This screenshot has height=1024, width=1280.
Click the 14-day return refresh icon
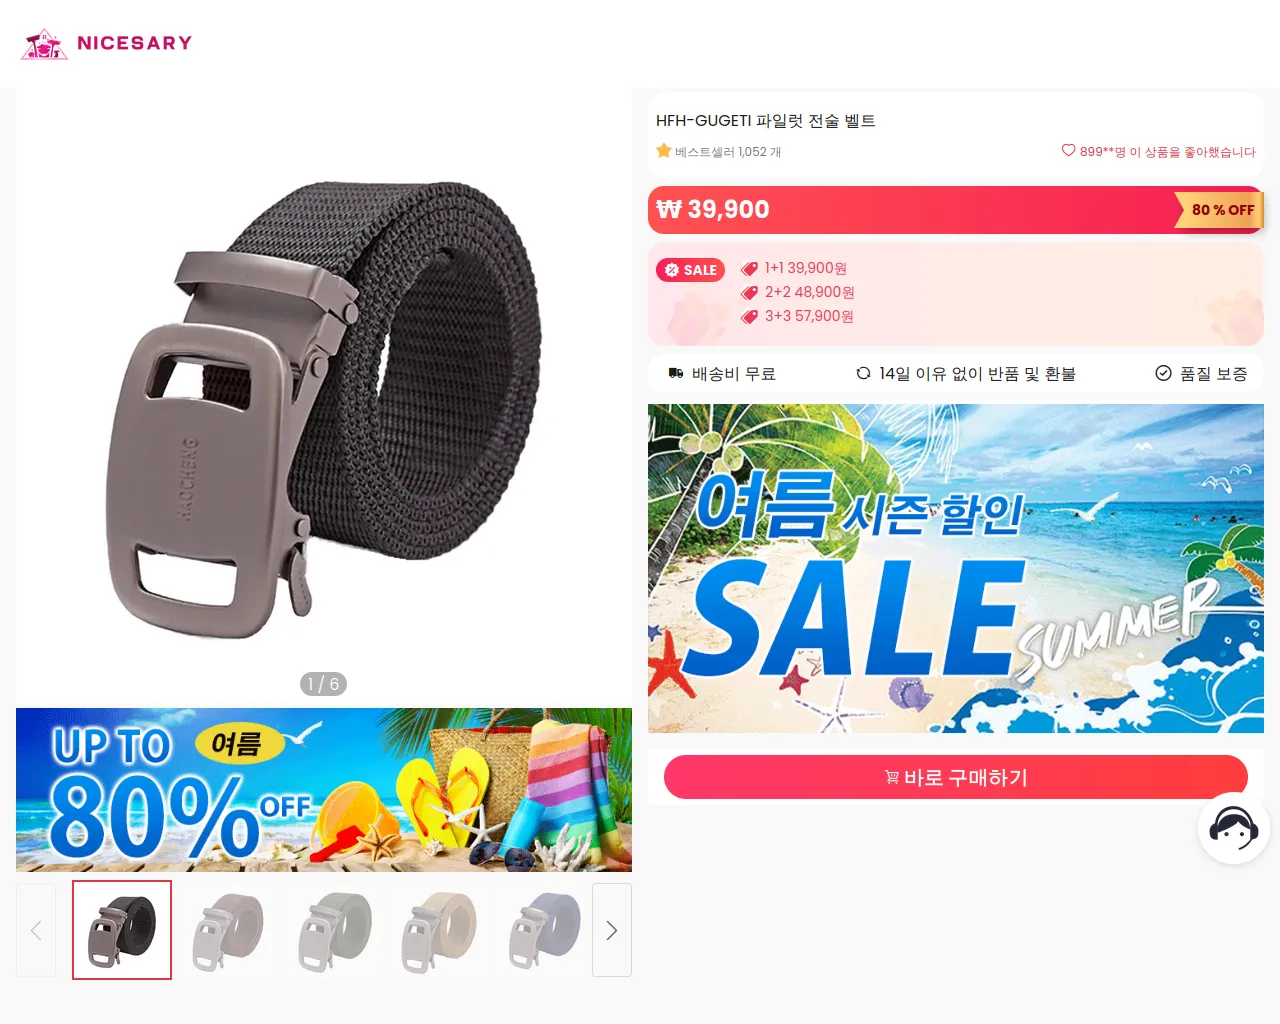[x=863, y=373]
